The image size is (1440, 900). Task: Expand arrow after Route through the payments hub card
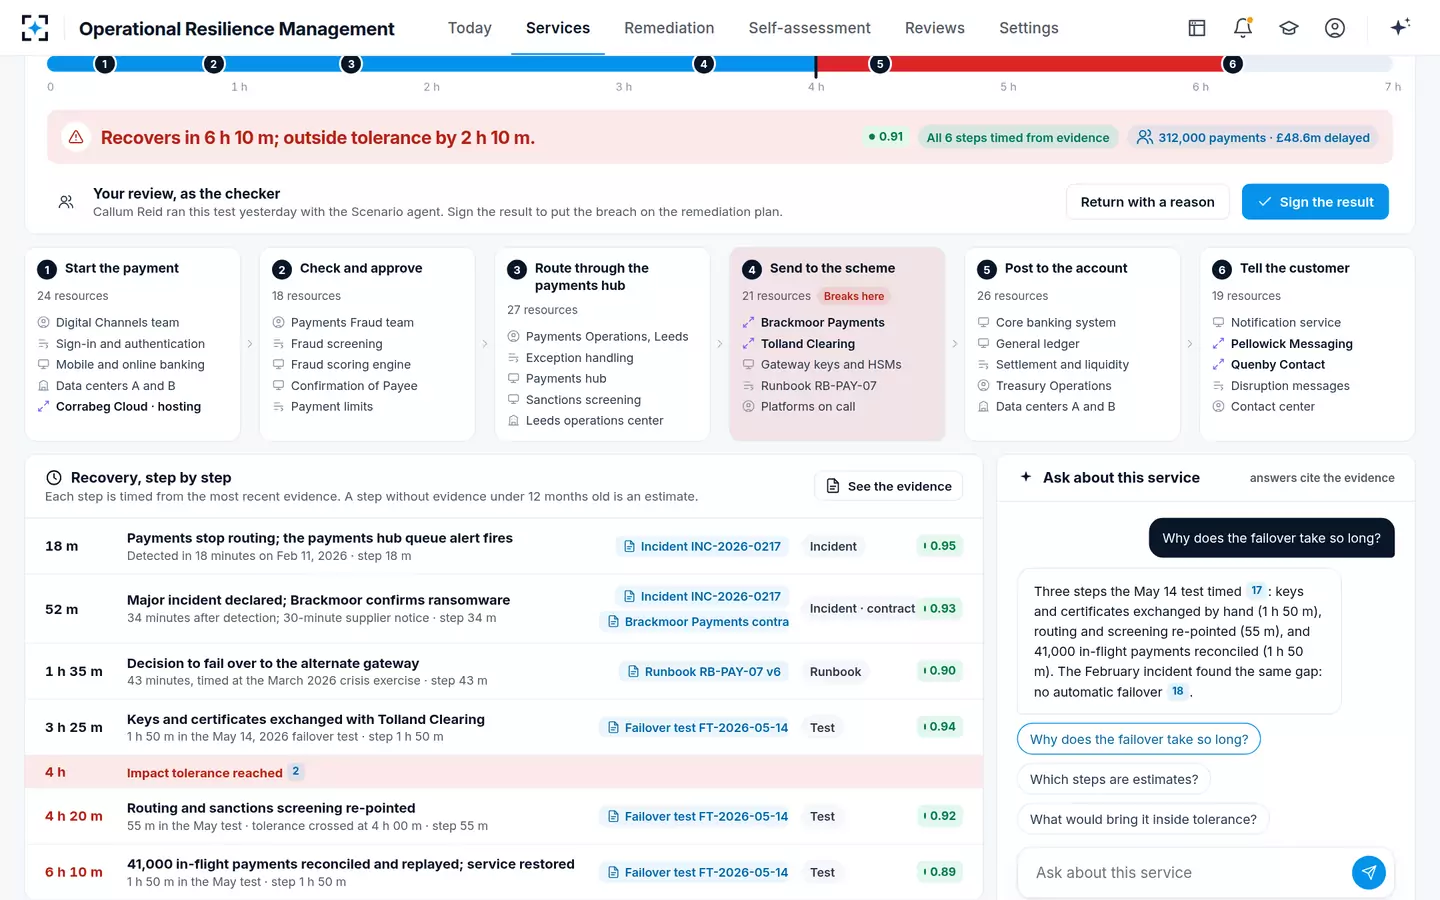tap(720, 344)
